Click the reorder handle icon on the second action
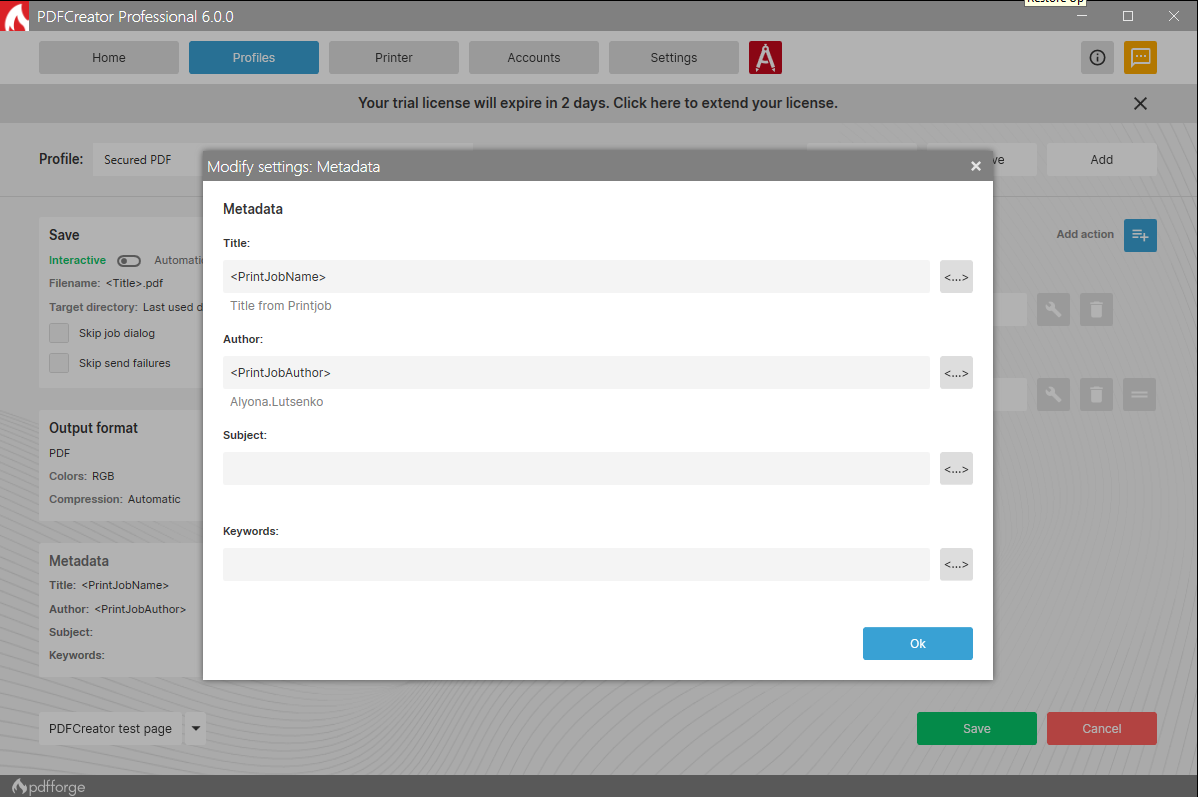1198x797 pixels. coord(1139,394)
